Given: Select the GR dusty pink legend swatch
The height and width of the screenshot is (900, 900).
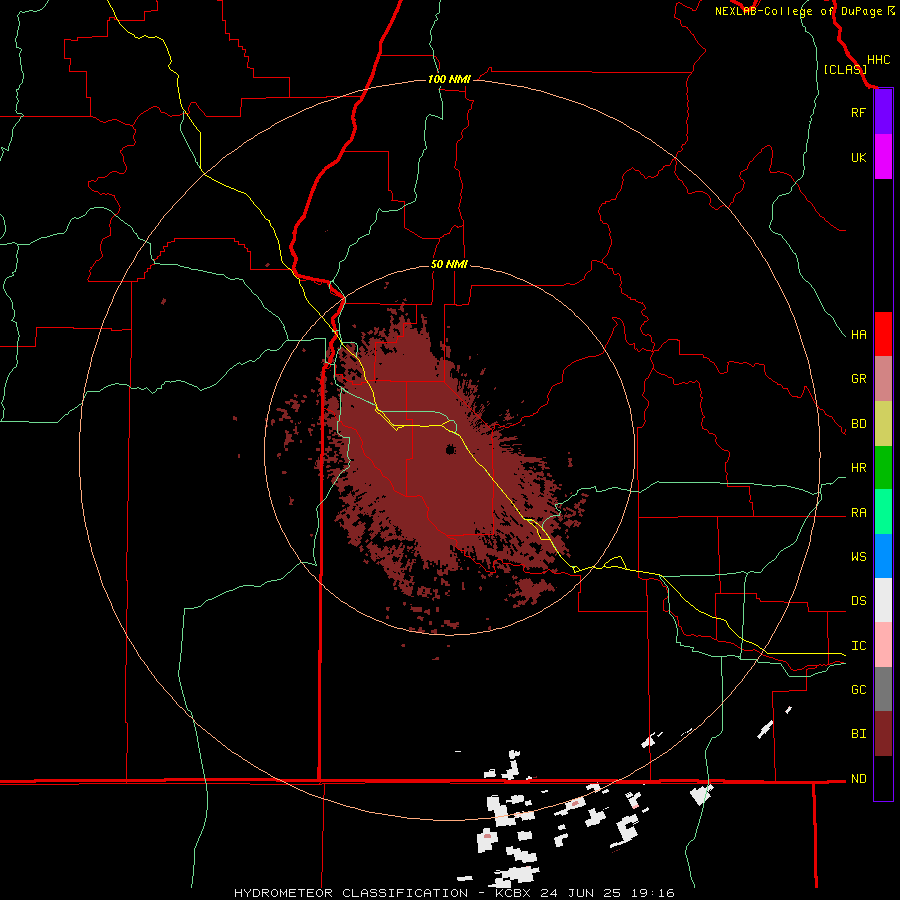Looking at the screenshot, I should click(x=883, y=379).
